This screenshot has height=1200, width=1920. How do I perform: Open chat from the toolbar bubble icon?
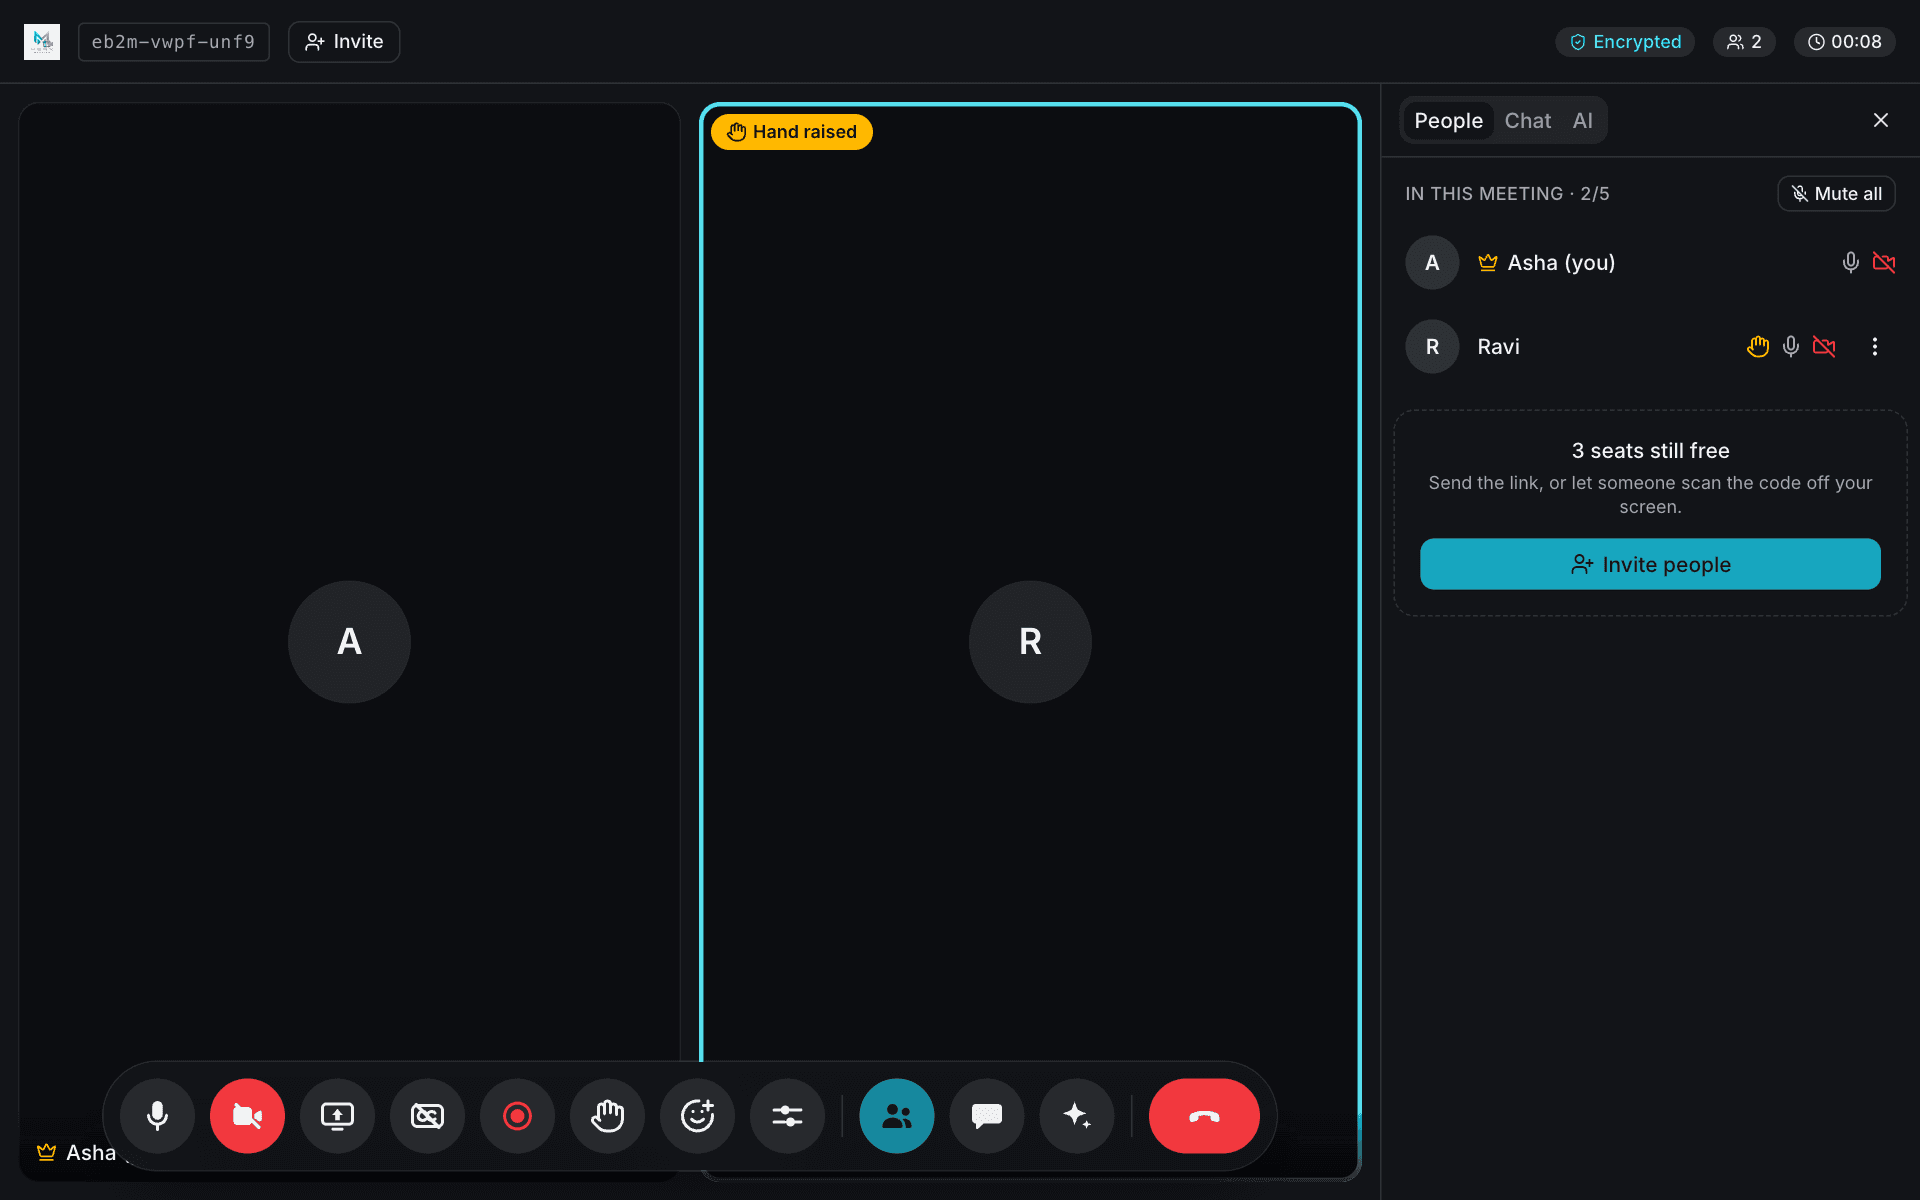click(987, 1116)
